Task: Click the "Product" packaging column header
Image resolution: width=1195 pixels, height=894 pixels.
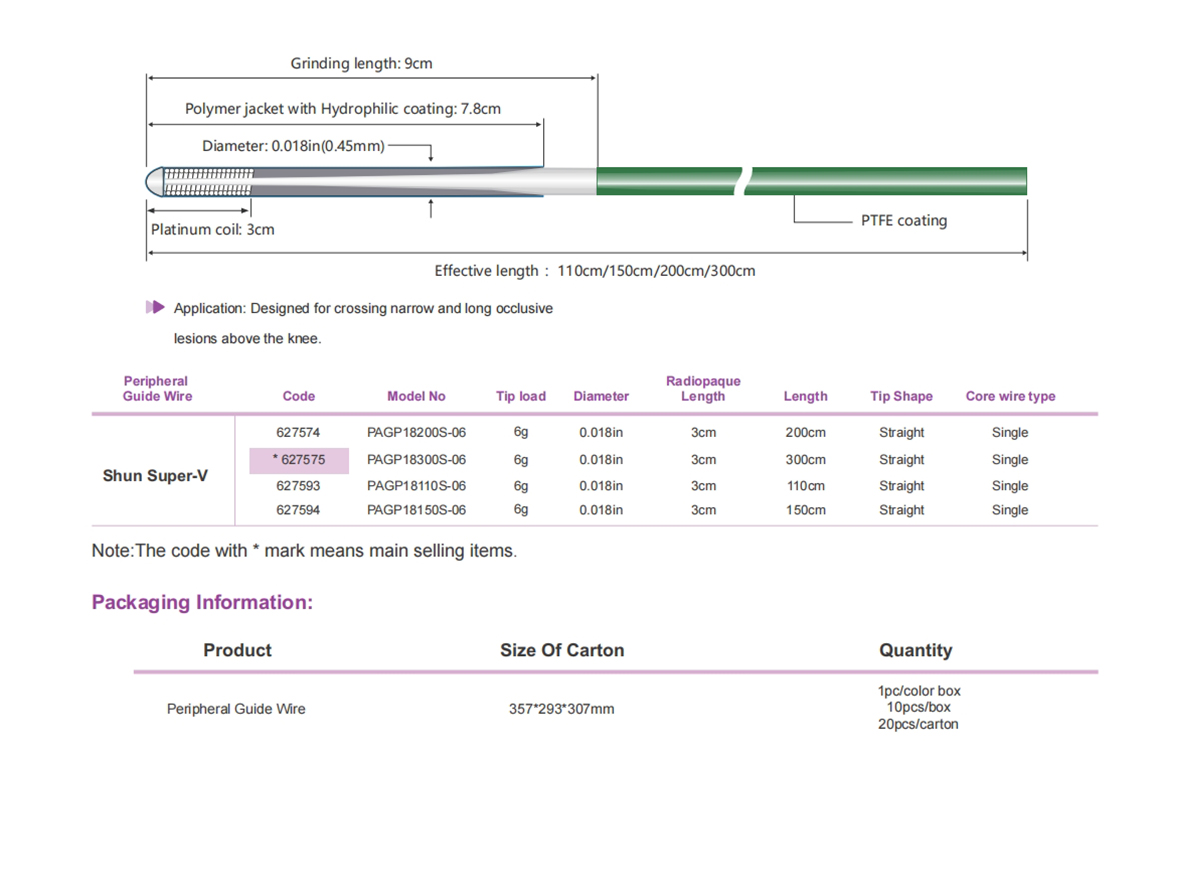Action: click(237, 650)
